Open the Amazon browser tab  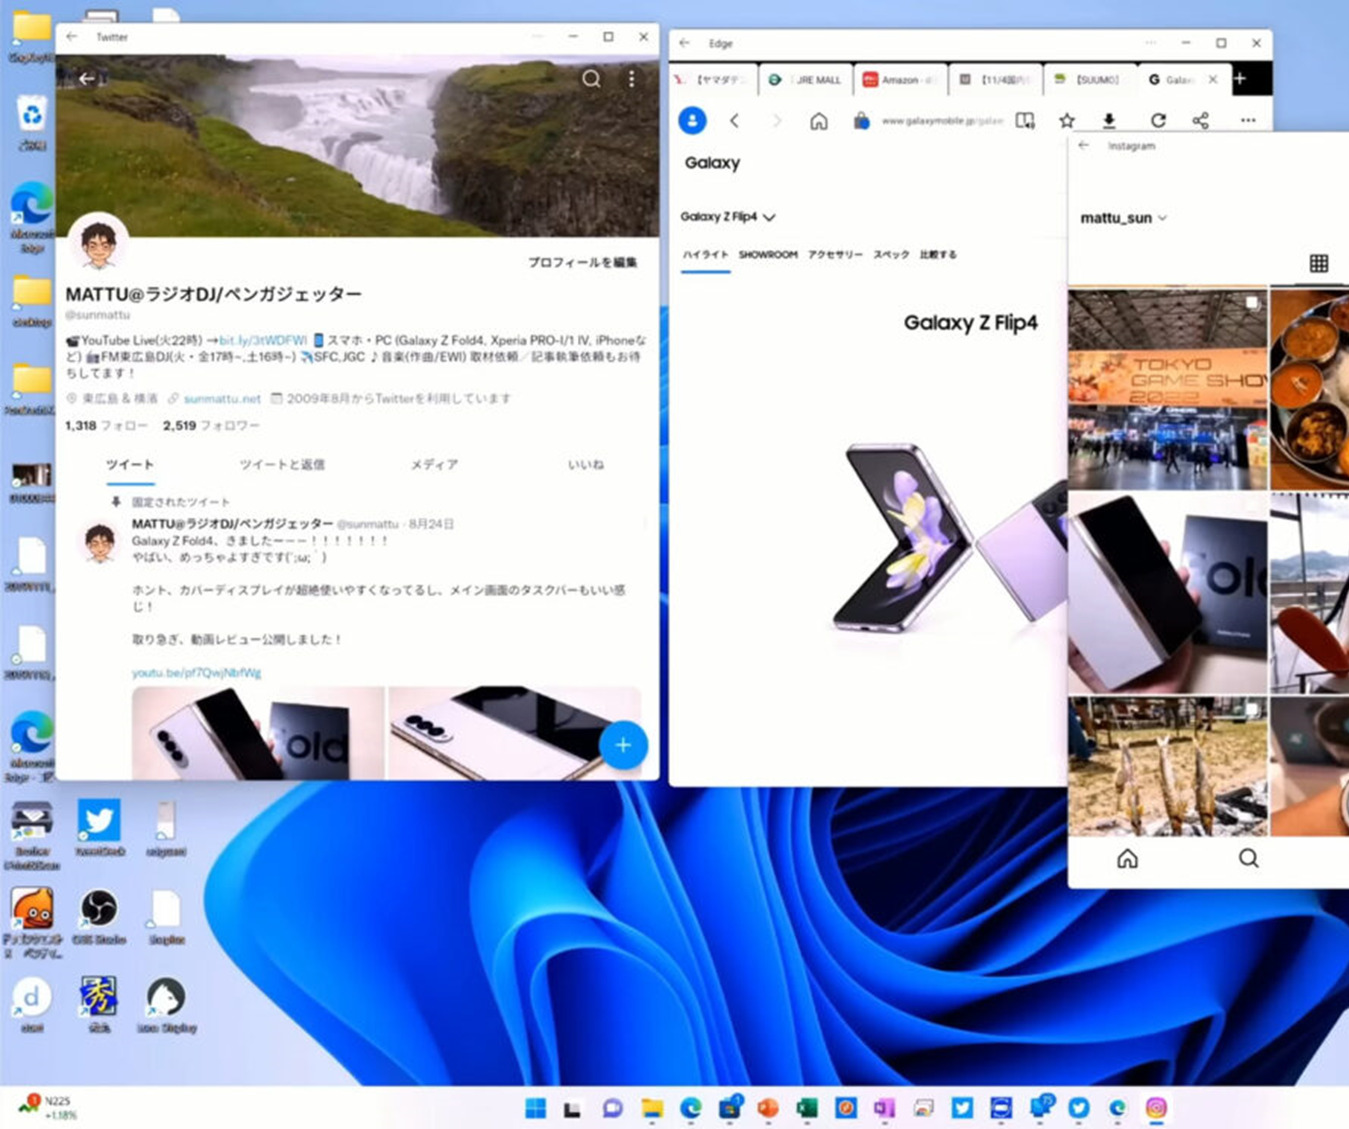point(902,79)
